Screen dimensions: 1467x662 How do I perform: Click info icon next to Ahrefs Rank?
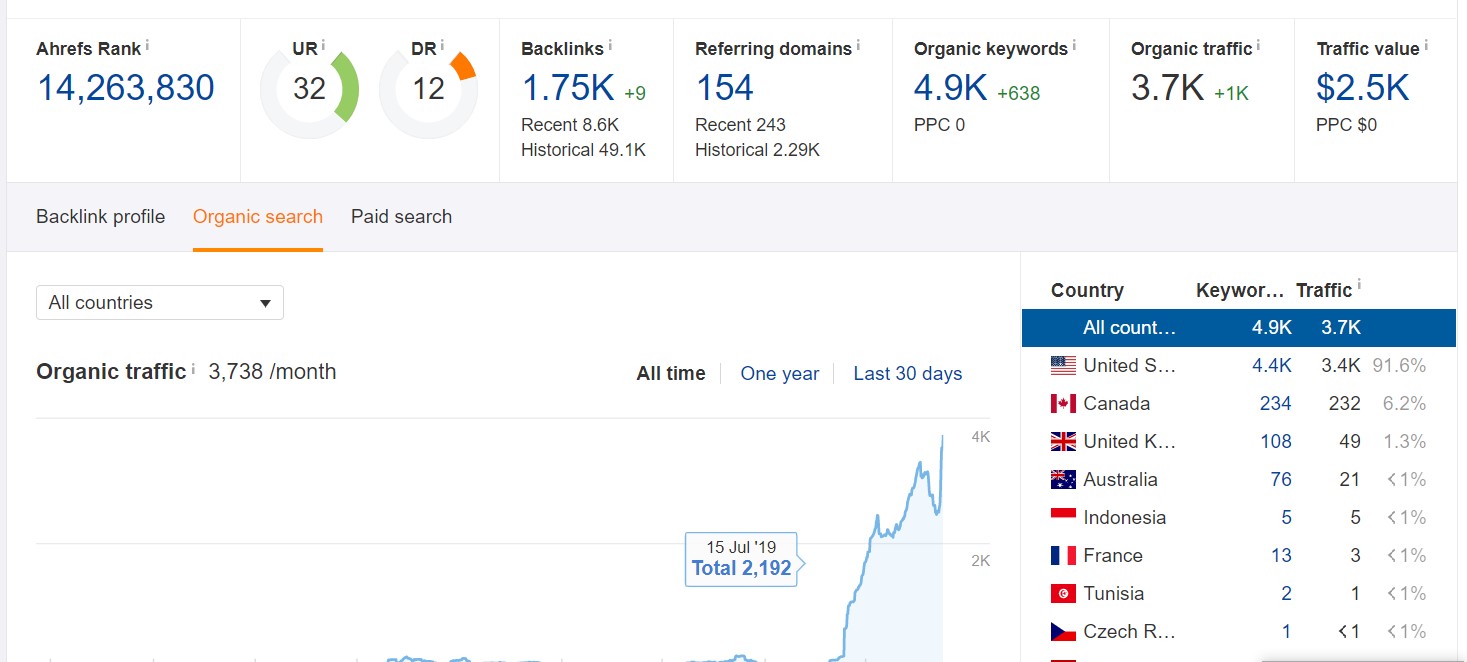tap(147, 45)
